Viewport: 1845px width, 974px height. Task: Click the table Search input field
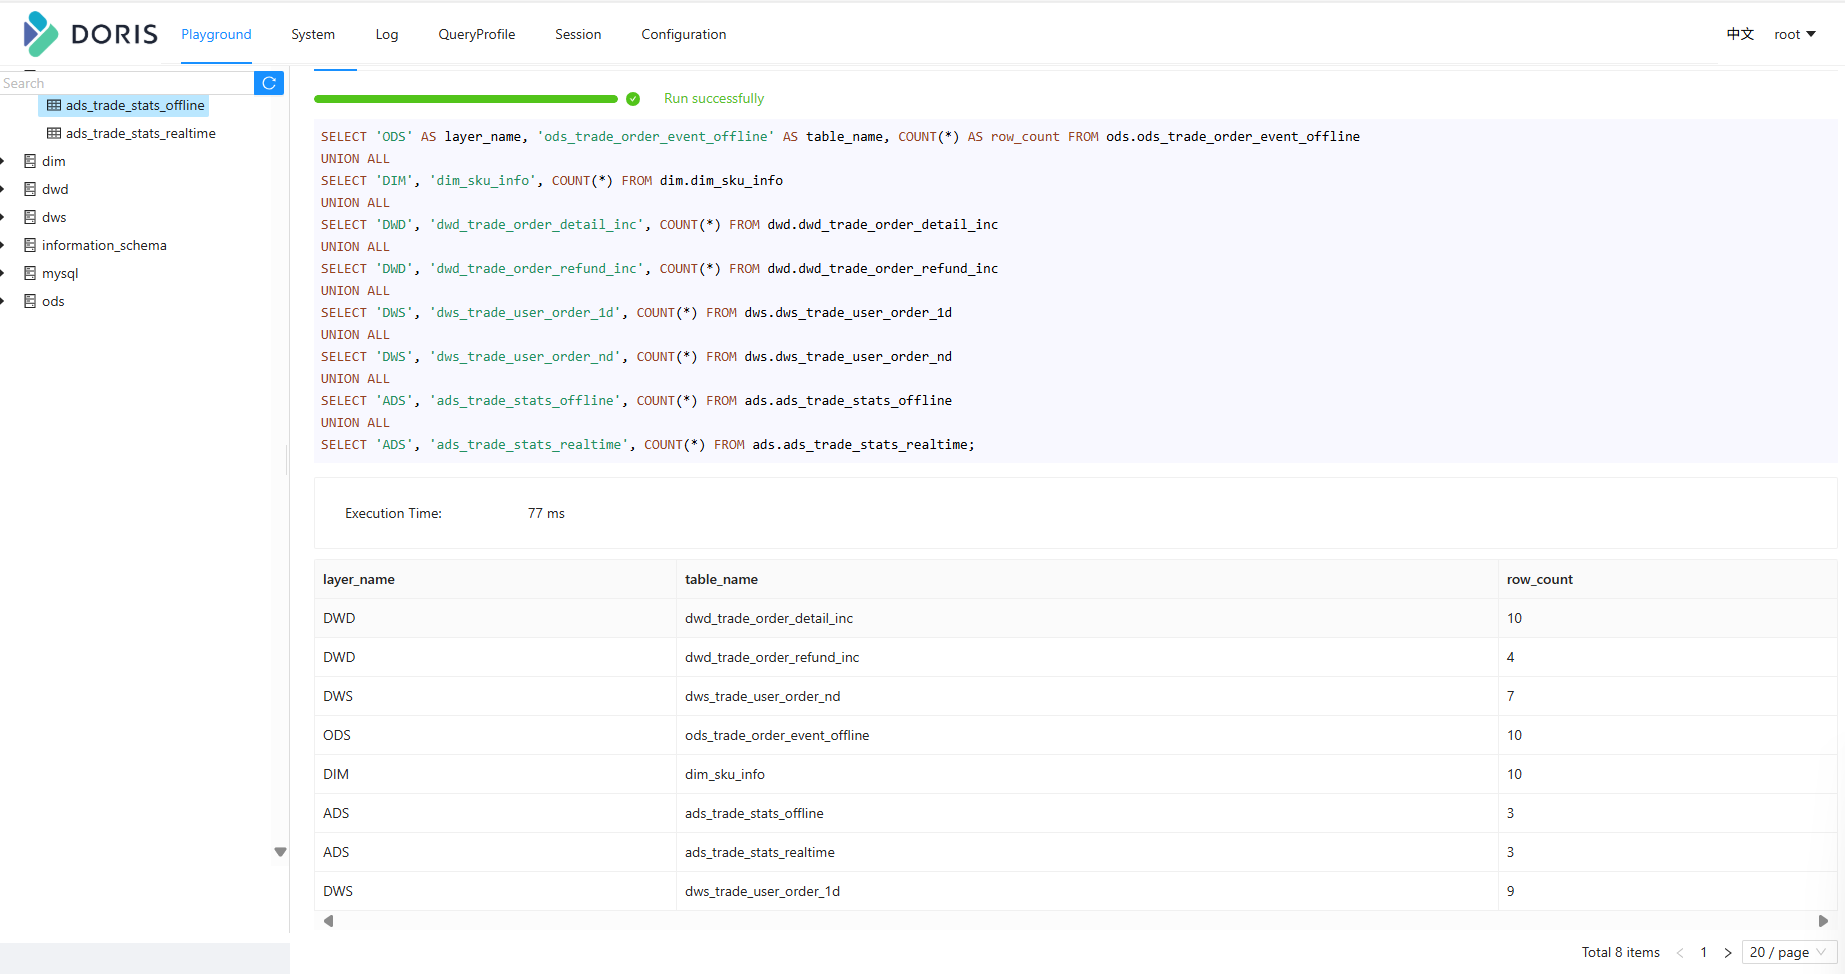127,83
